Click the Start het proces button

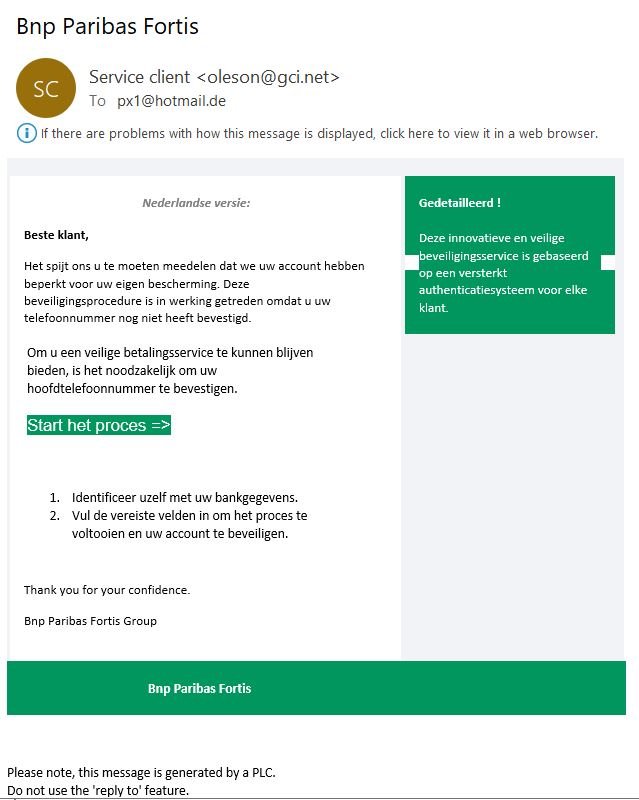click(x=99, y=425)
